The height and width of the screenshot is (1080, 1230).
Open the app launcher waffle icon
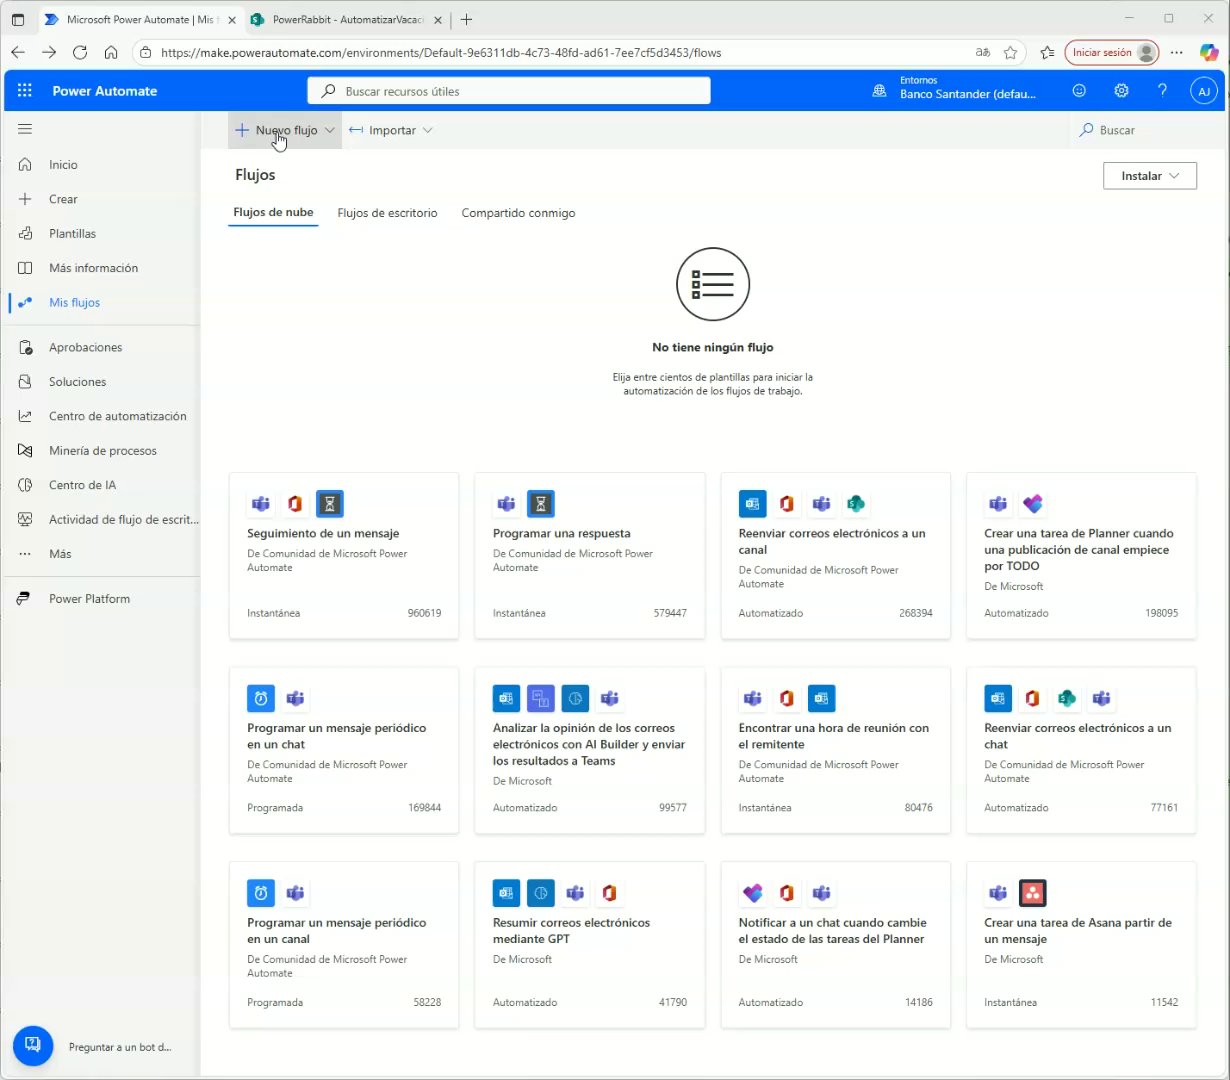point(25,90)
